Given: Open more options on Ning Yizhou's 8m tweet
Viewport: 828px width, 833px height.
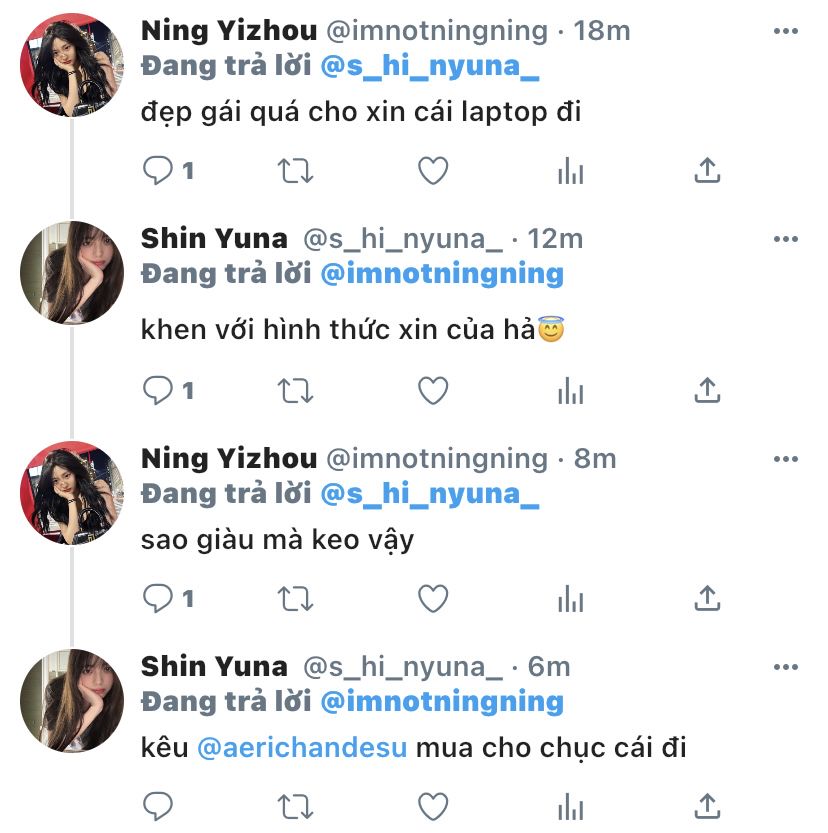Looking at the screenshot, I should (x=787, y=459).
